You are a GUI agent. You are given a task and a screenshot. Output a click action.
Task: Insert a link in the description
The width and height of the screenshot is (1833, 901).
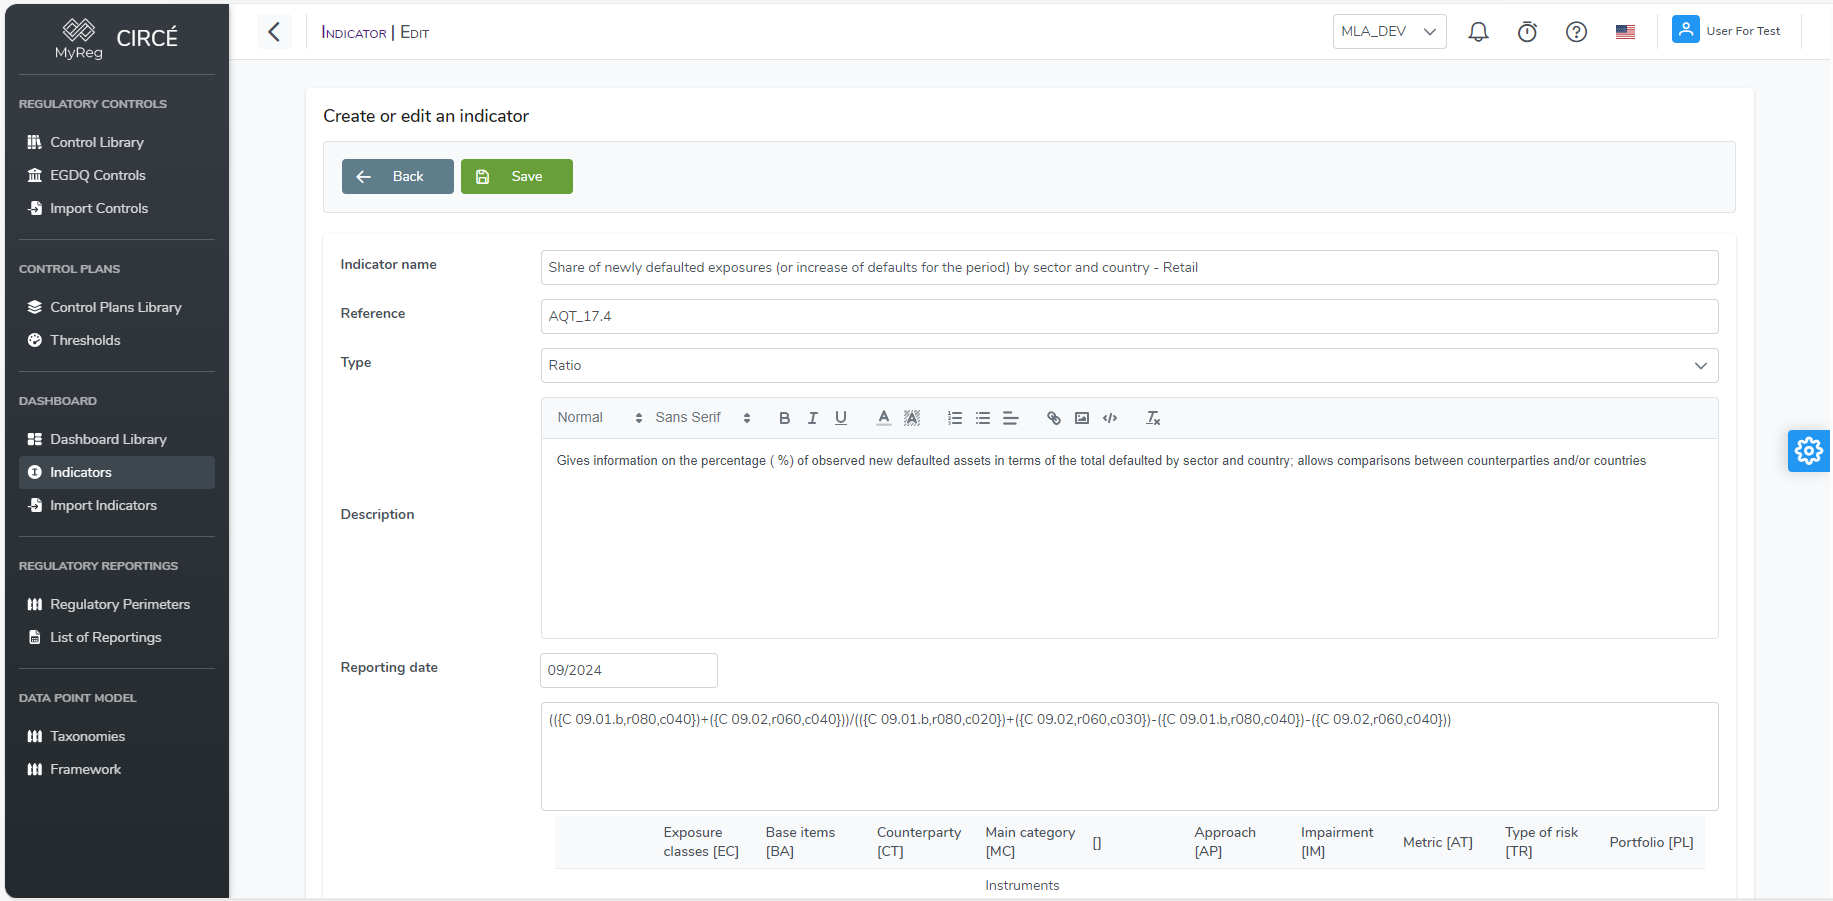tap(1053, 418)
